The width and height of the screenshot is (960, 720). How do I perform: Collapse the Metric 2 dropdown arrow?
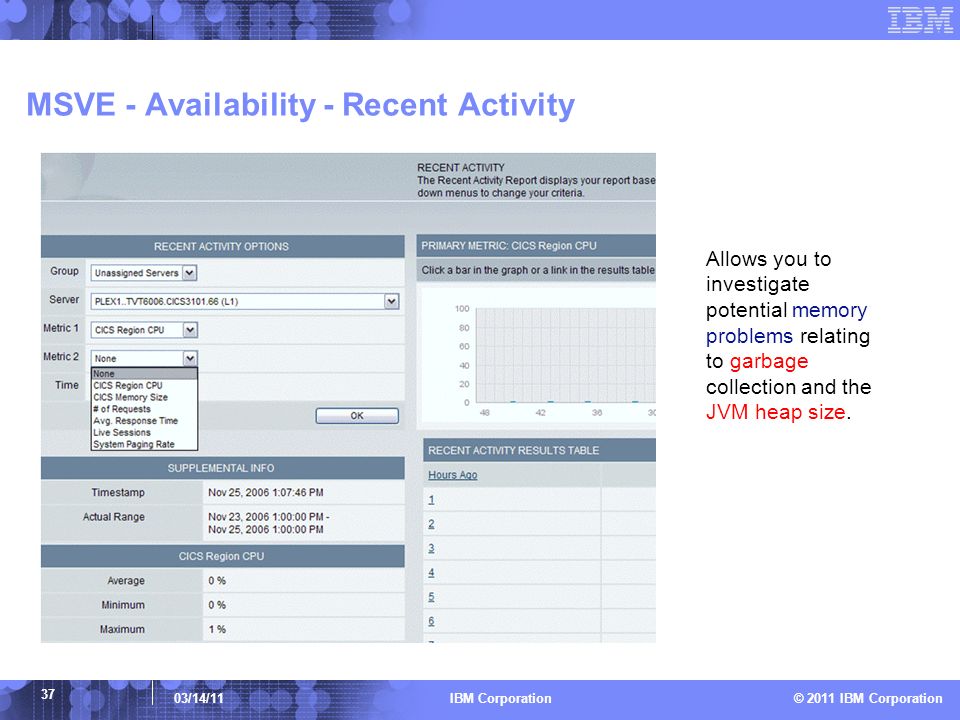click(x=190, y=358)
